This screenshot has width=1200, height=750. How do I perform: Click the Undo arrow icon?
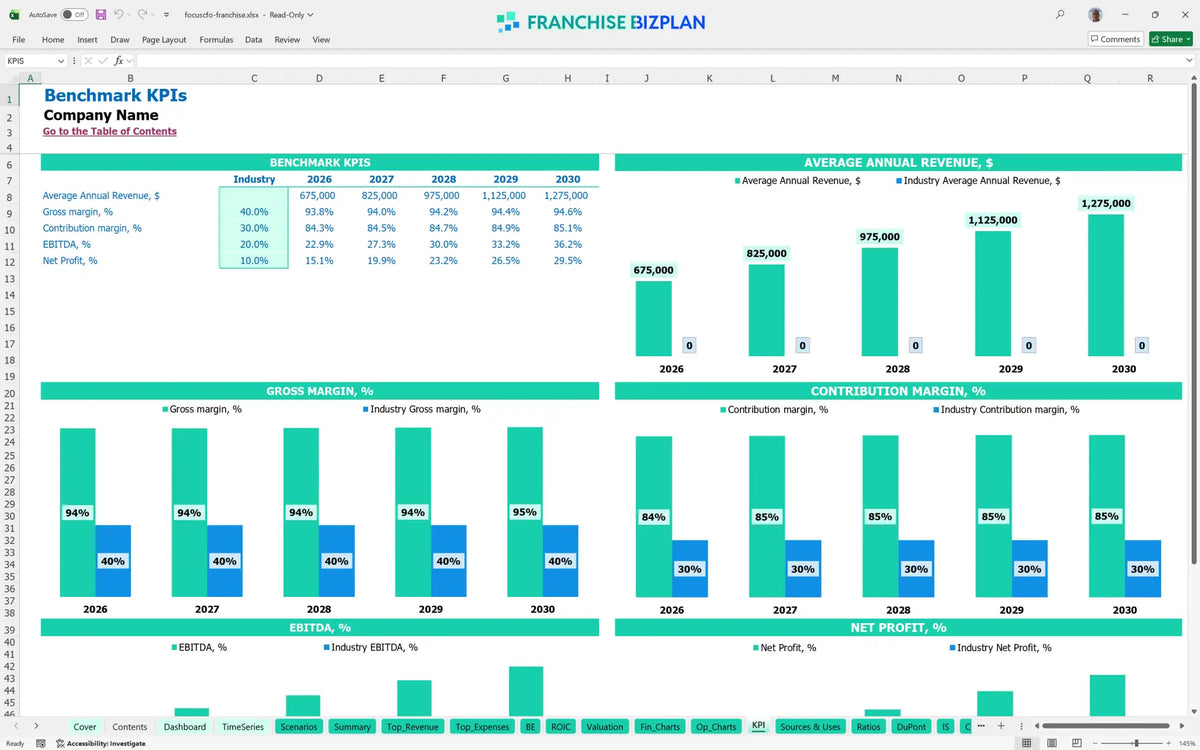point(118,15)
